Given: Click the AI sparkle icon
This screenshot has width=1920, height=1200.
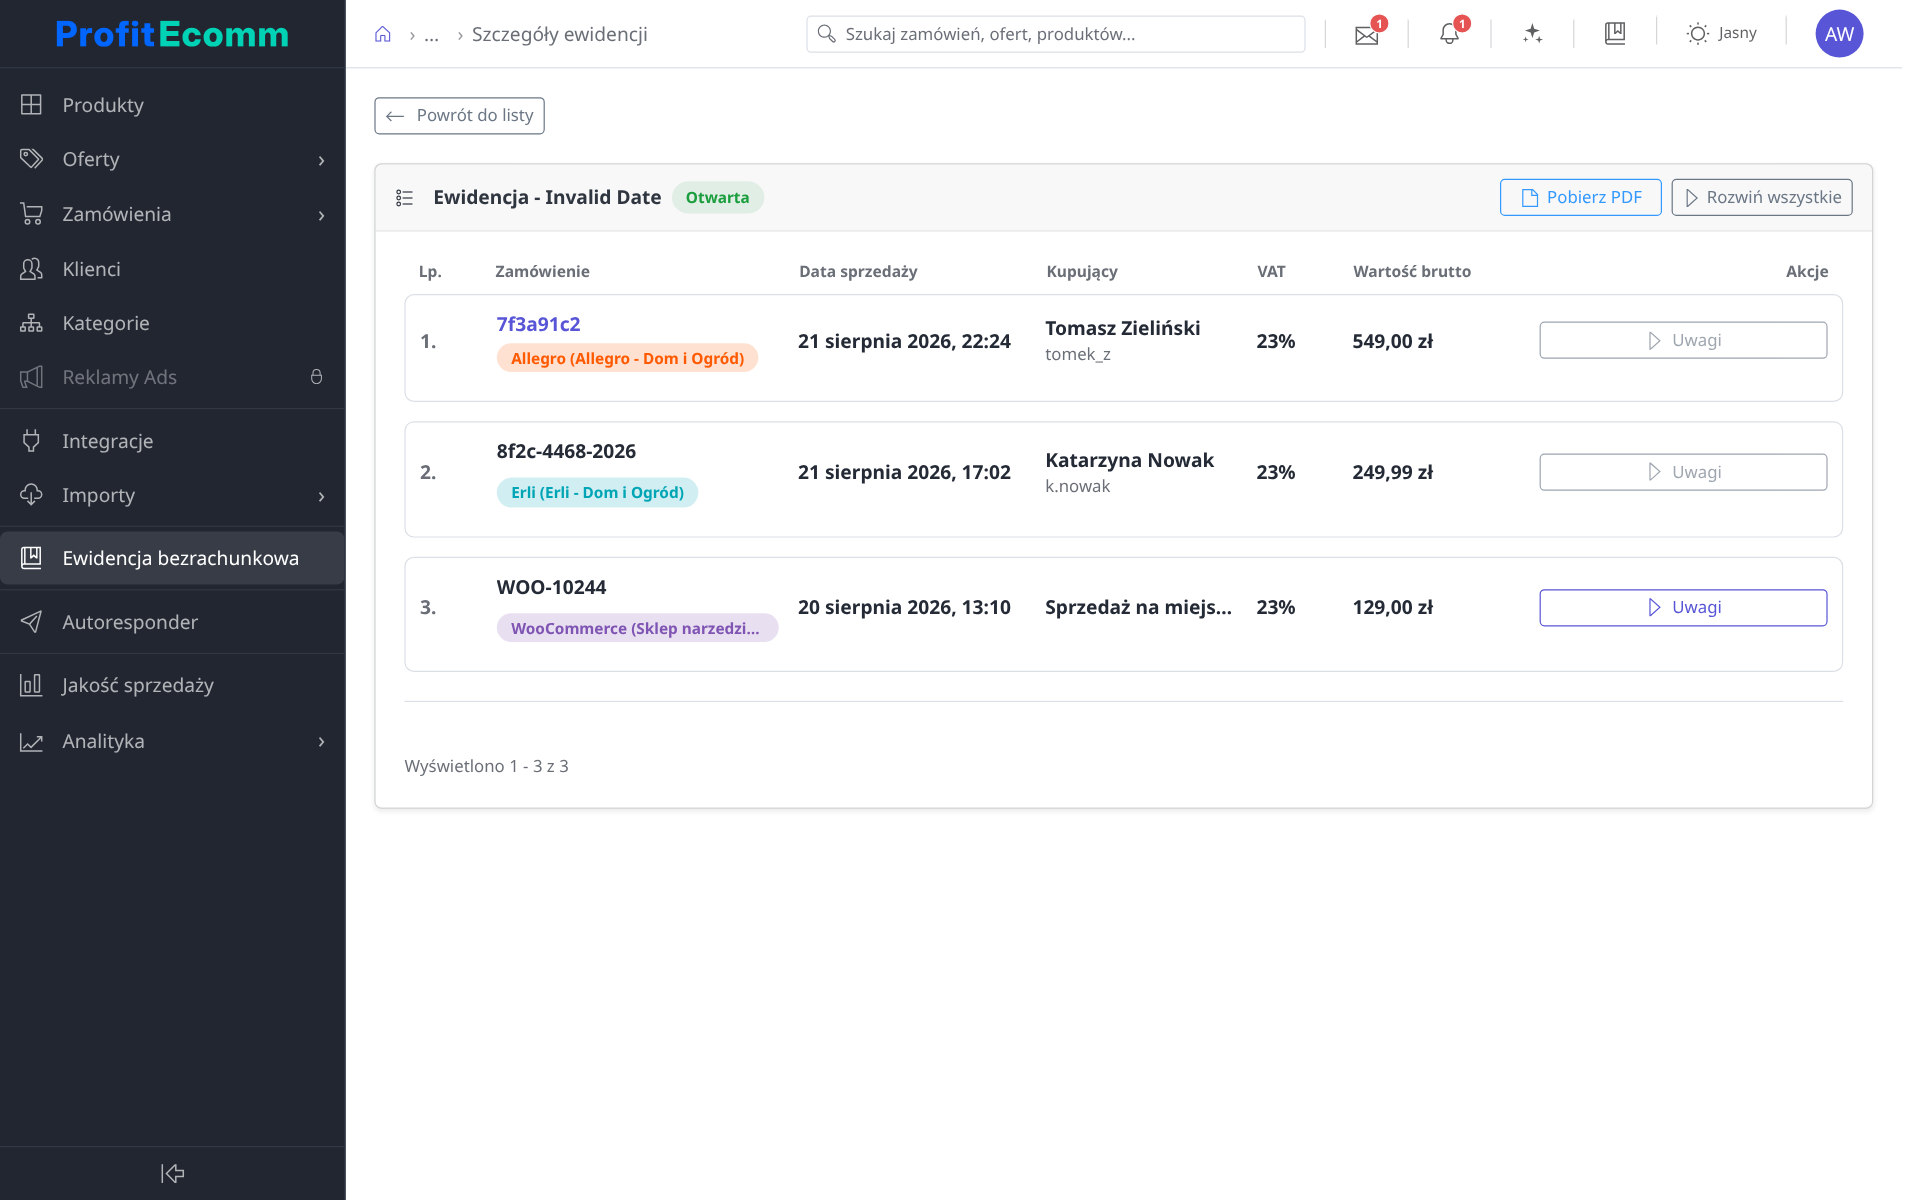Looking at the screenshot, I should 1532,34.
